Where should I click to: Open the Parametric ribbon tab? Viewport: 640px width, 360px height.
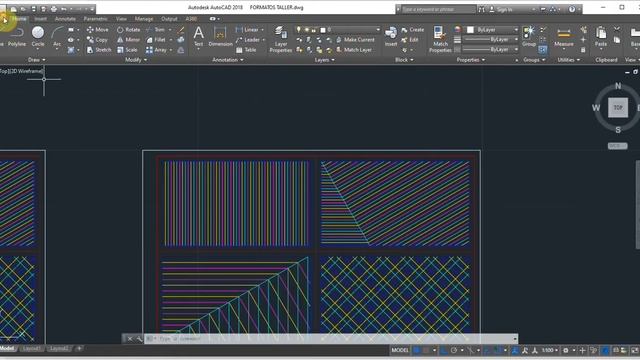(96, 19)
